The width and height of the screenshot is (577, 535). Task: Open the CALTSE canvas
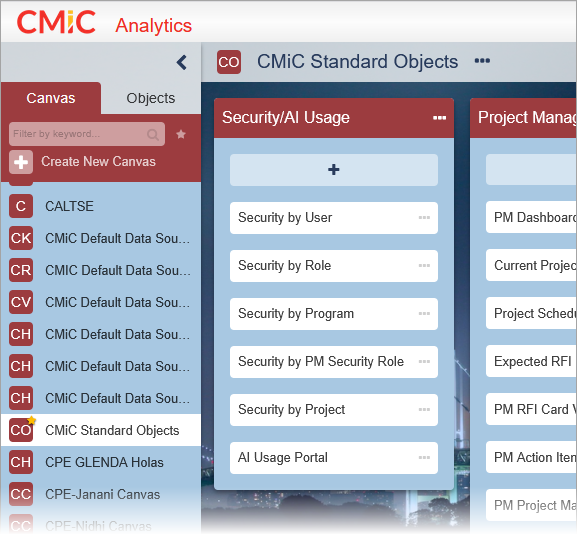(101, 206)
